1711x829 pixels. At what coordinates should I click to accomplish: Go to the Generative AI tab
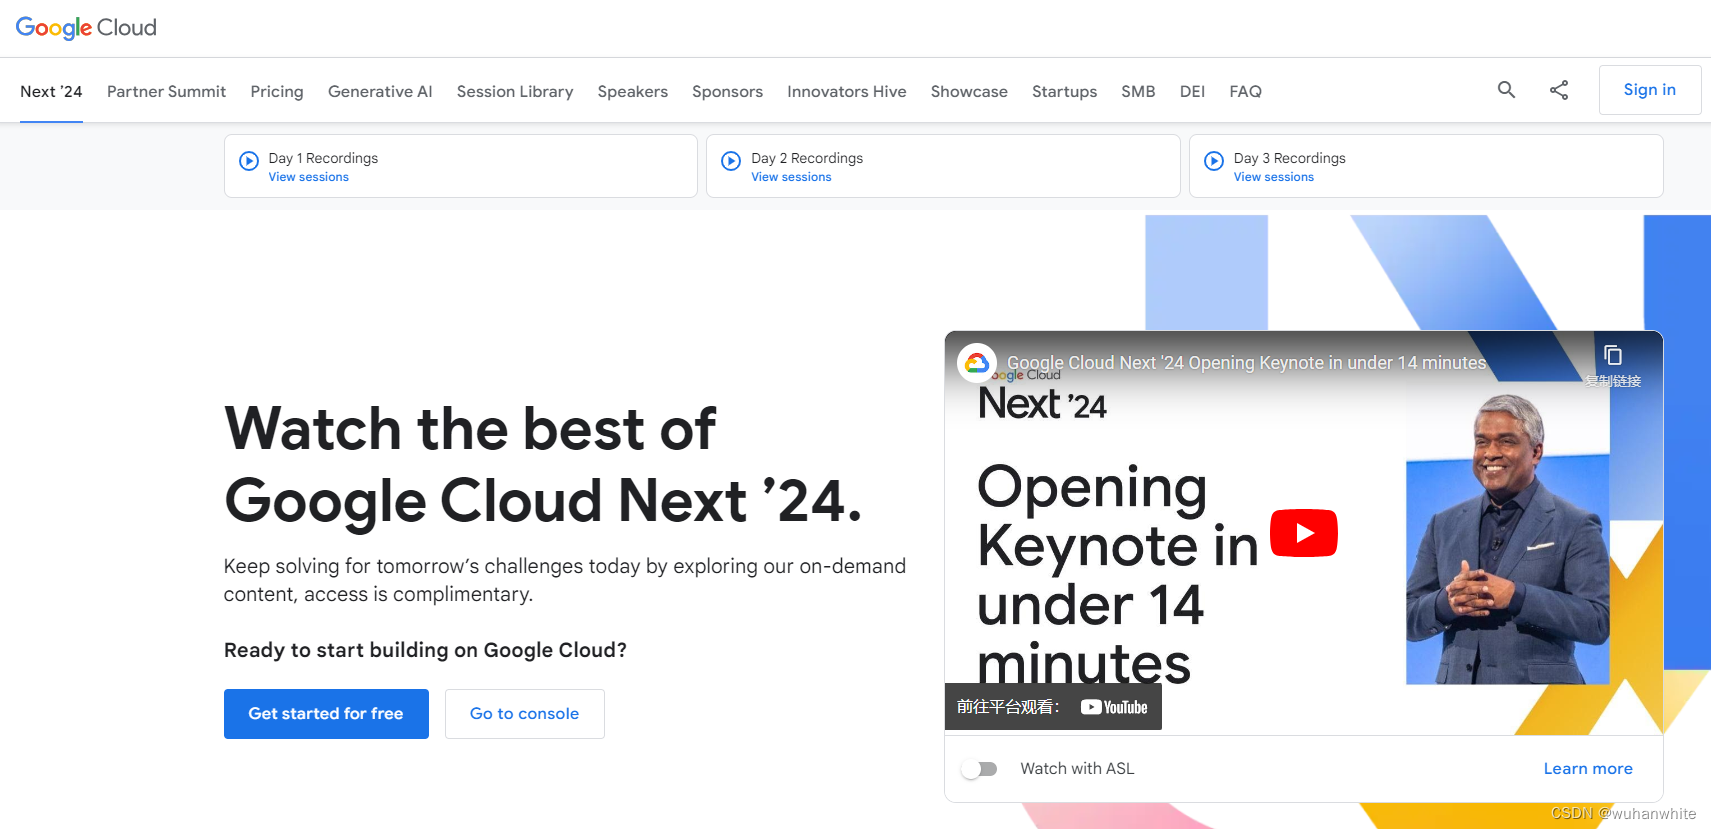click(380, 91)
